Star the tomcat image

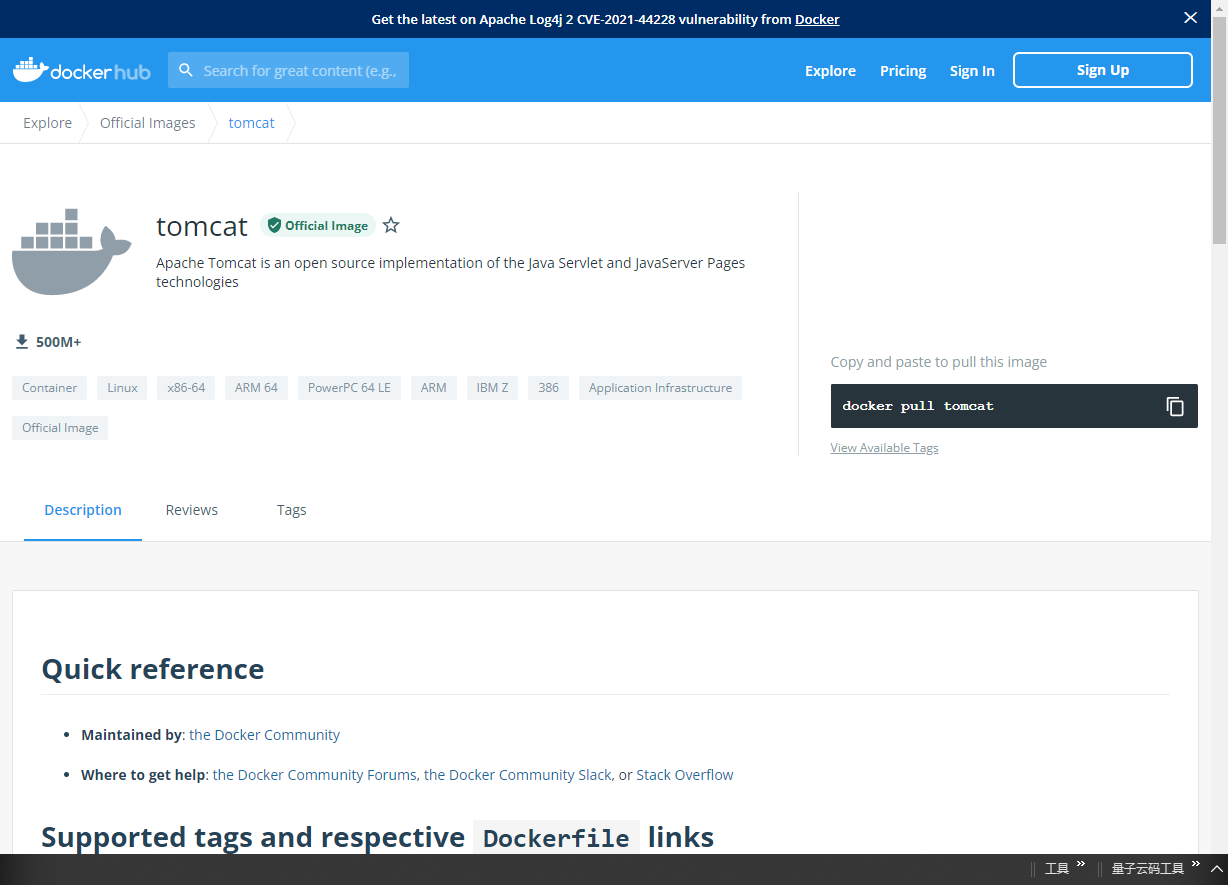tap(391, 225)
